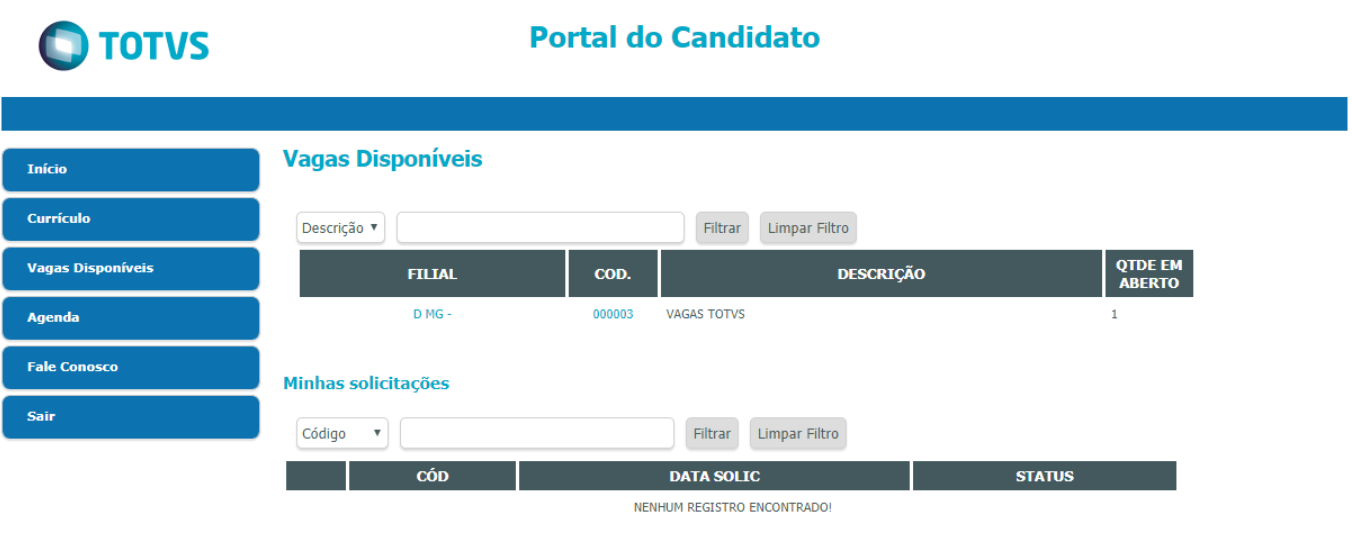Focus the vacancies filter text field
The height and width of the screenshot is (533, 1352).
pyautogui.click(x=540, y=227)
